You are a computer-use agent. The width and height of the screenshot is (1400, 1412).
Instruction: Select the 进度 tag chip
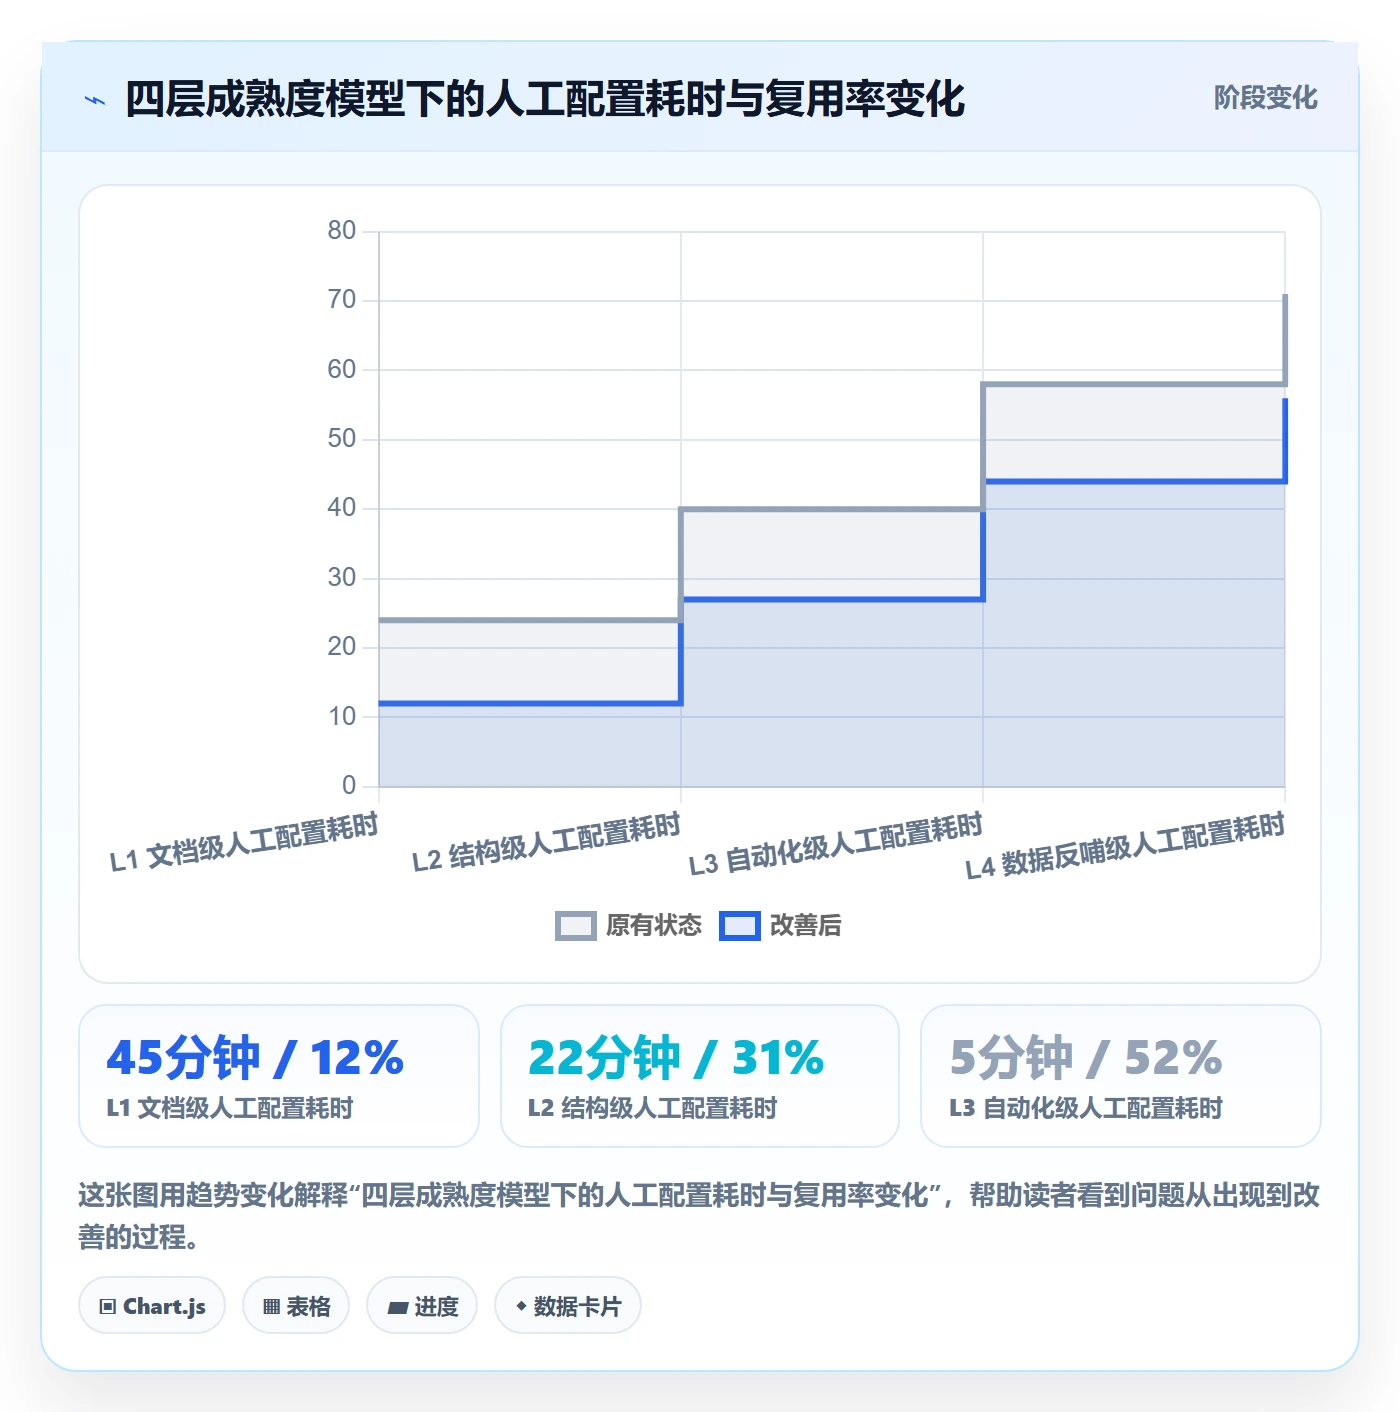point(422,1306)
